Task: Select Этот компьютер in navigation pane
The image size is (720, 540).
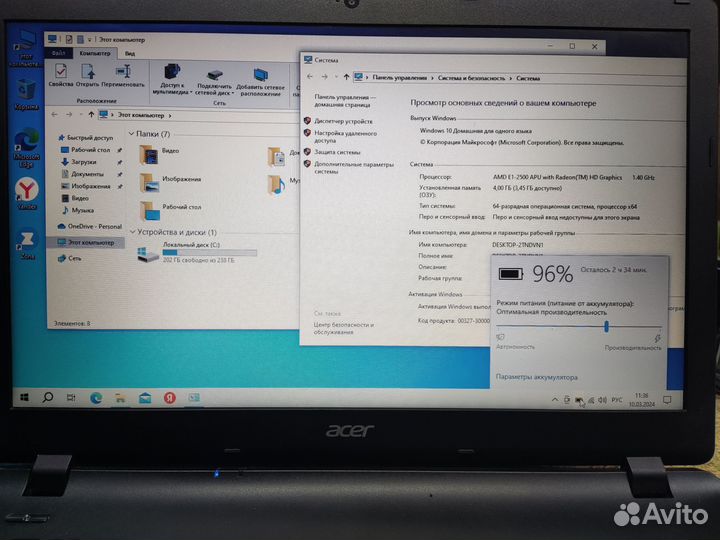Action: (x=85, y=242)
